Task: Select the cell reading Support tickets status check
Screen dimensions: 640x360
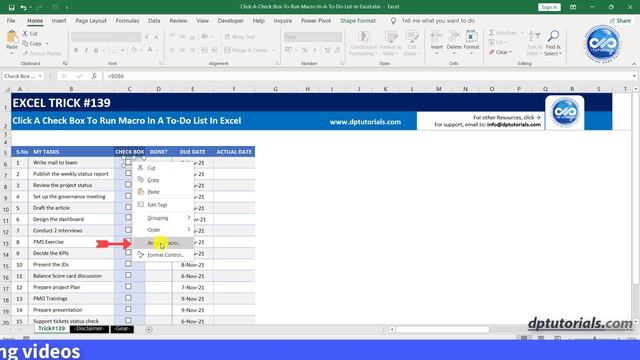Action: (71, 321)
